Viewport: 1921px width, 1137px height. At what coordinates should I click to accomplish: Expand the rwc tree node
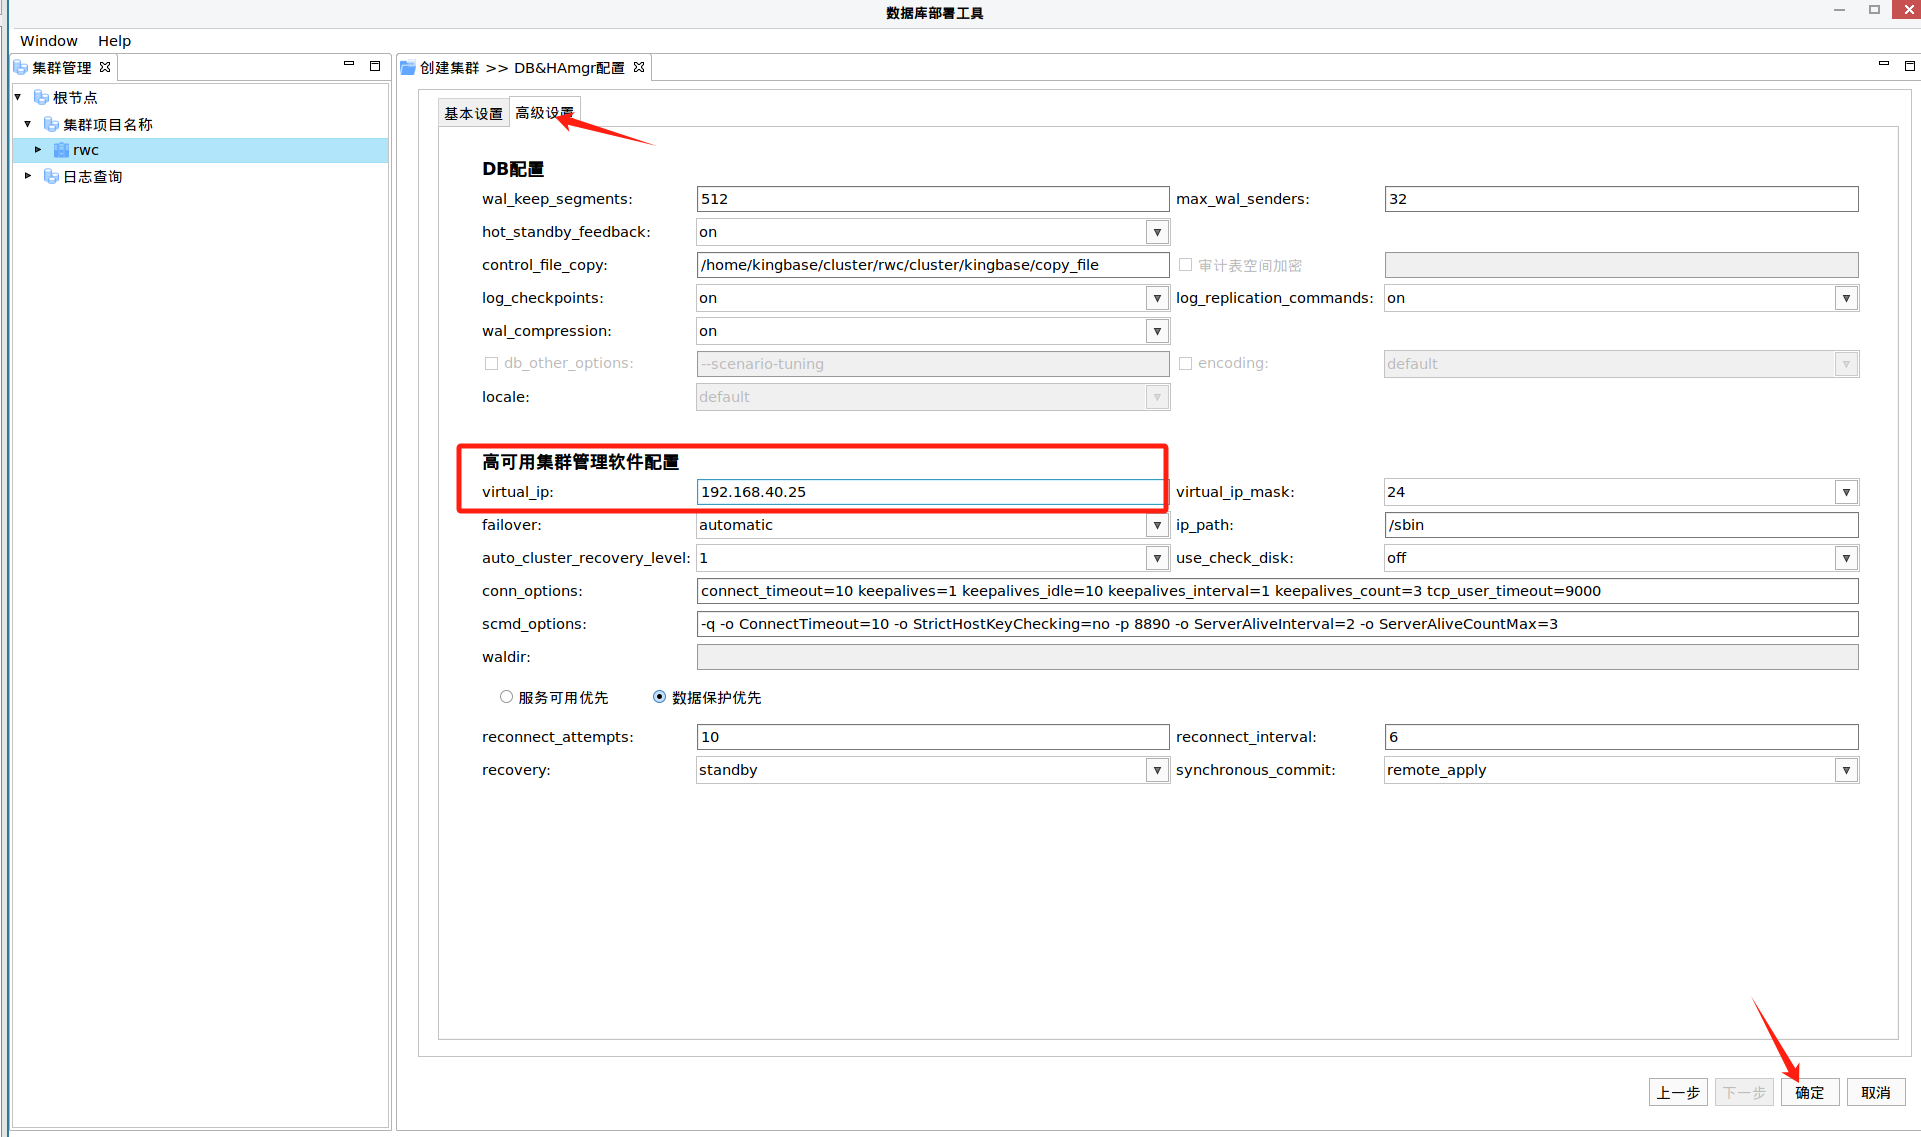click(x=38, y=150)
